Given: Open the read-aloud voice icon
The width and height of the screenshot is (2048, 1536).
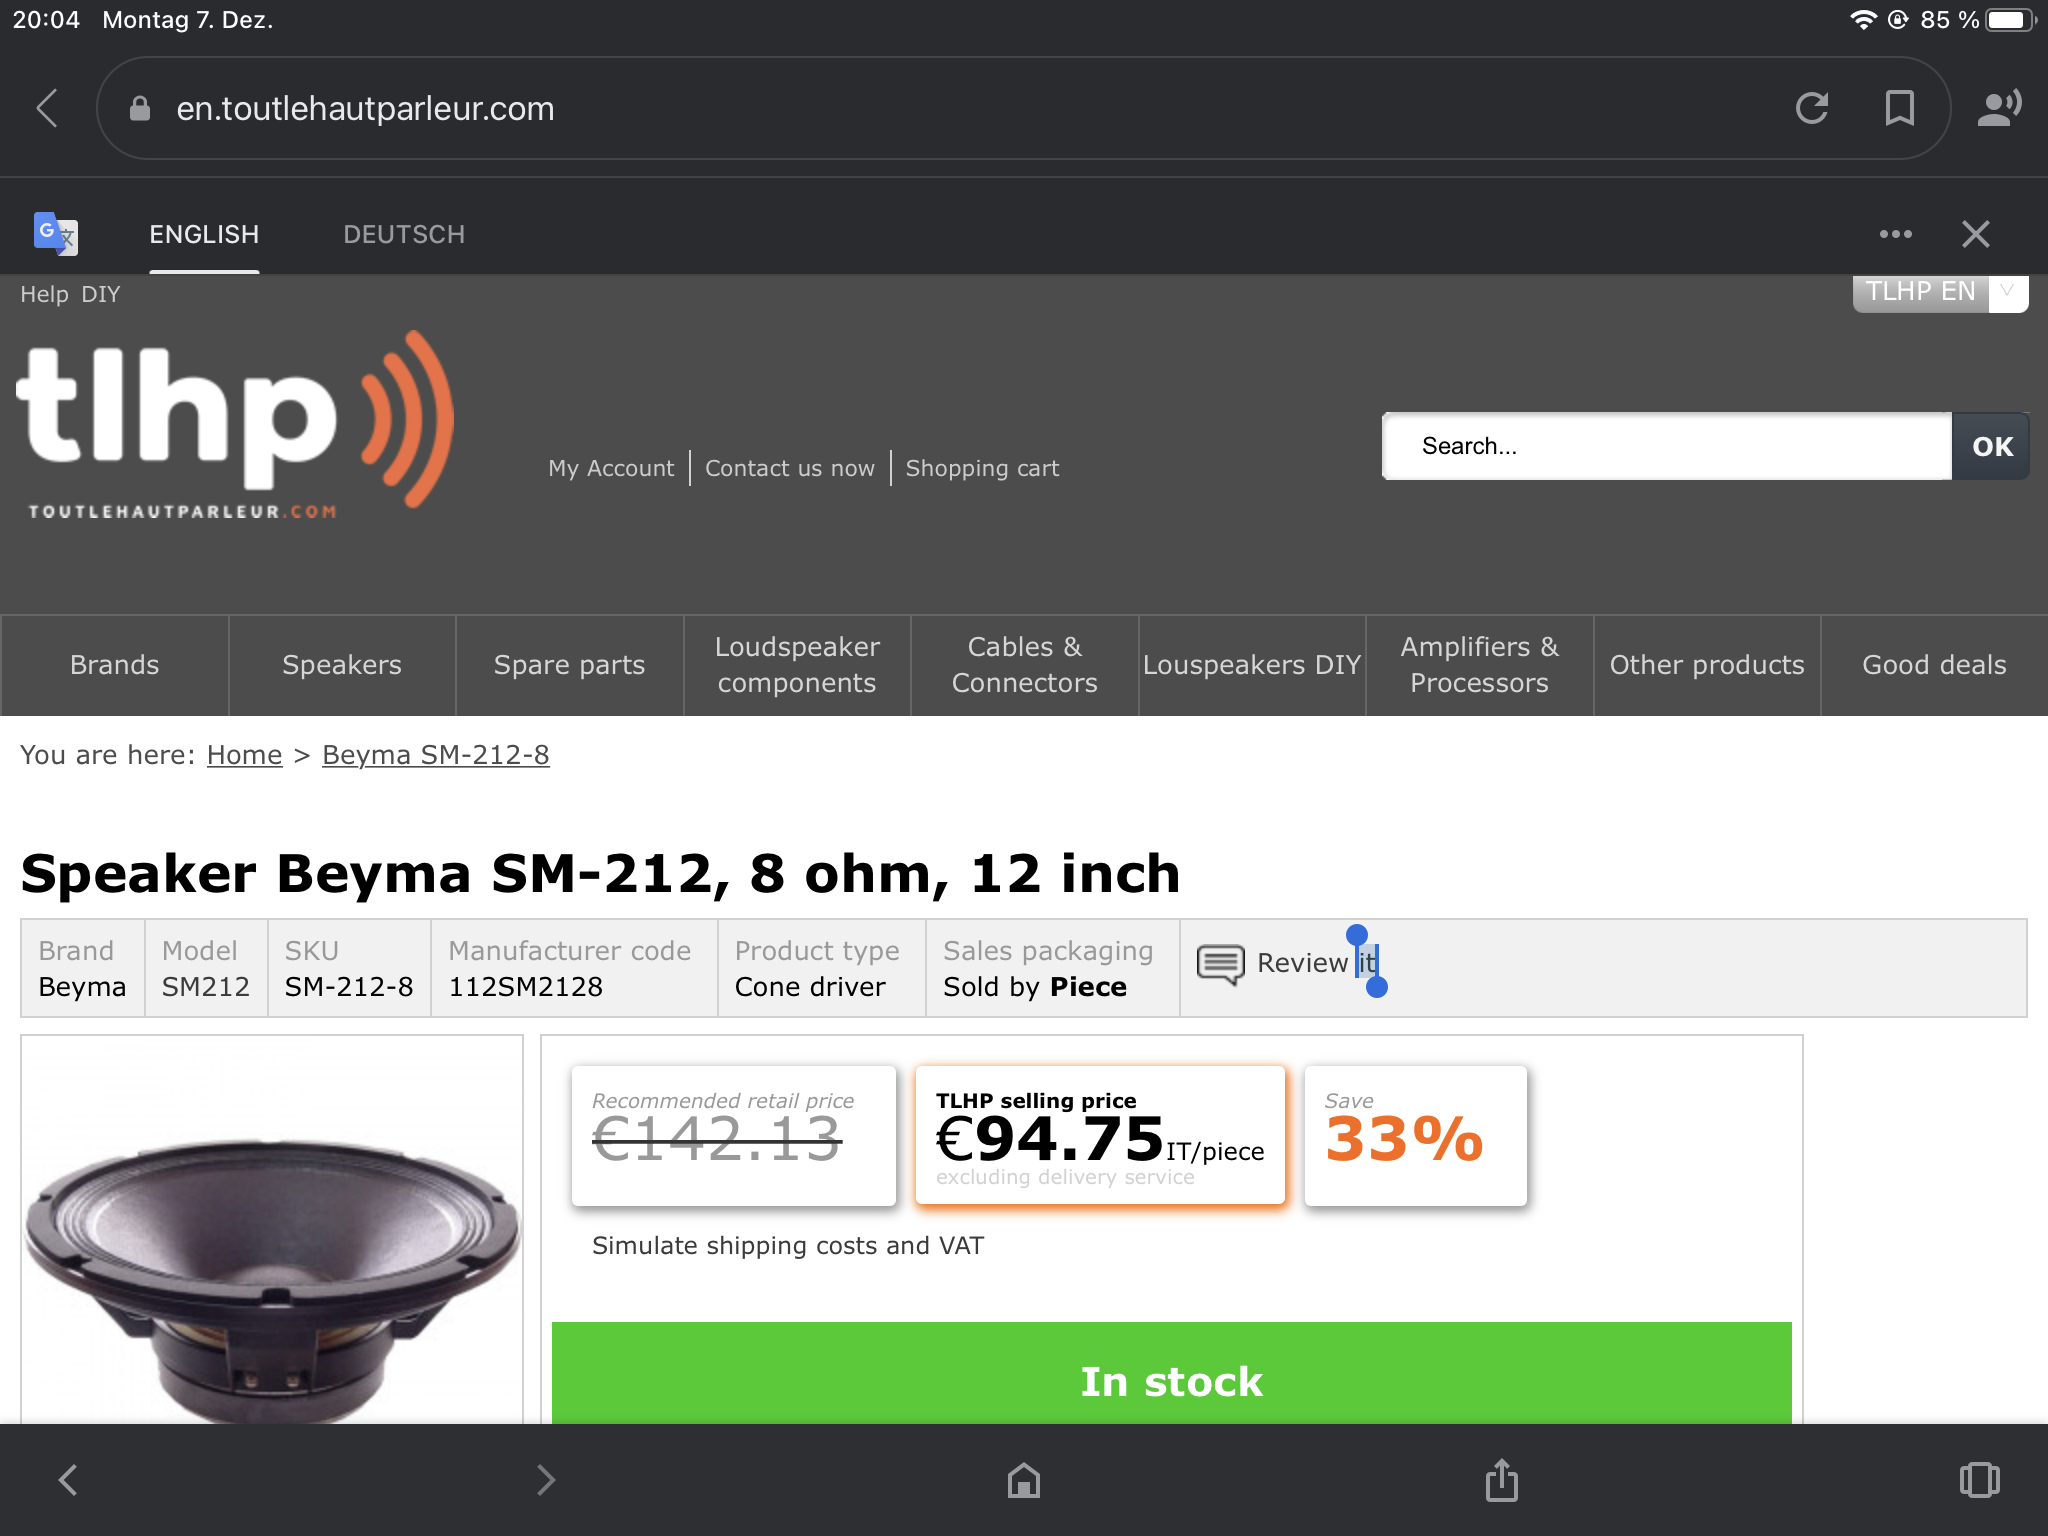Looking at the screenshot, I should 2000,108.
